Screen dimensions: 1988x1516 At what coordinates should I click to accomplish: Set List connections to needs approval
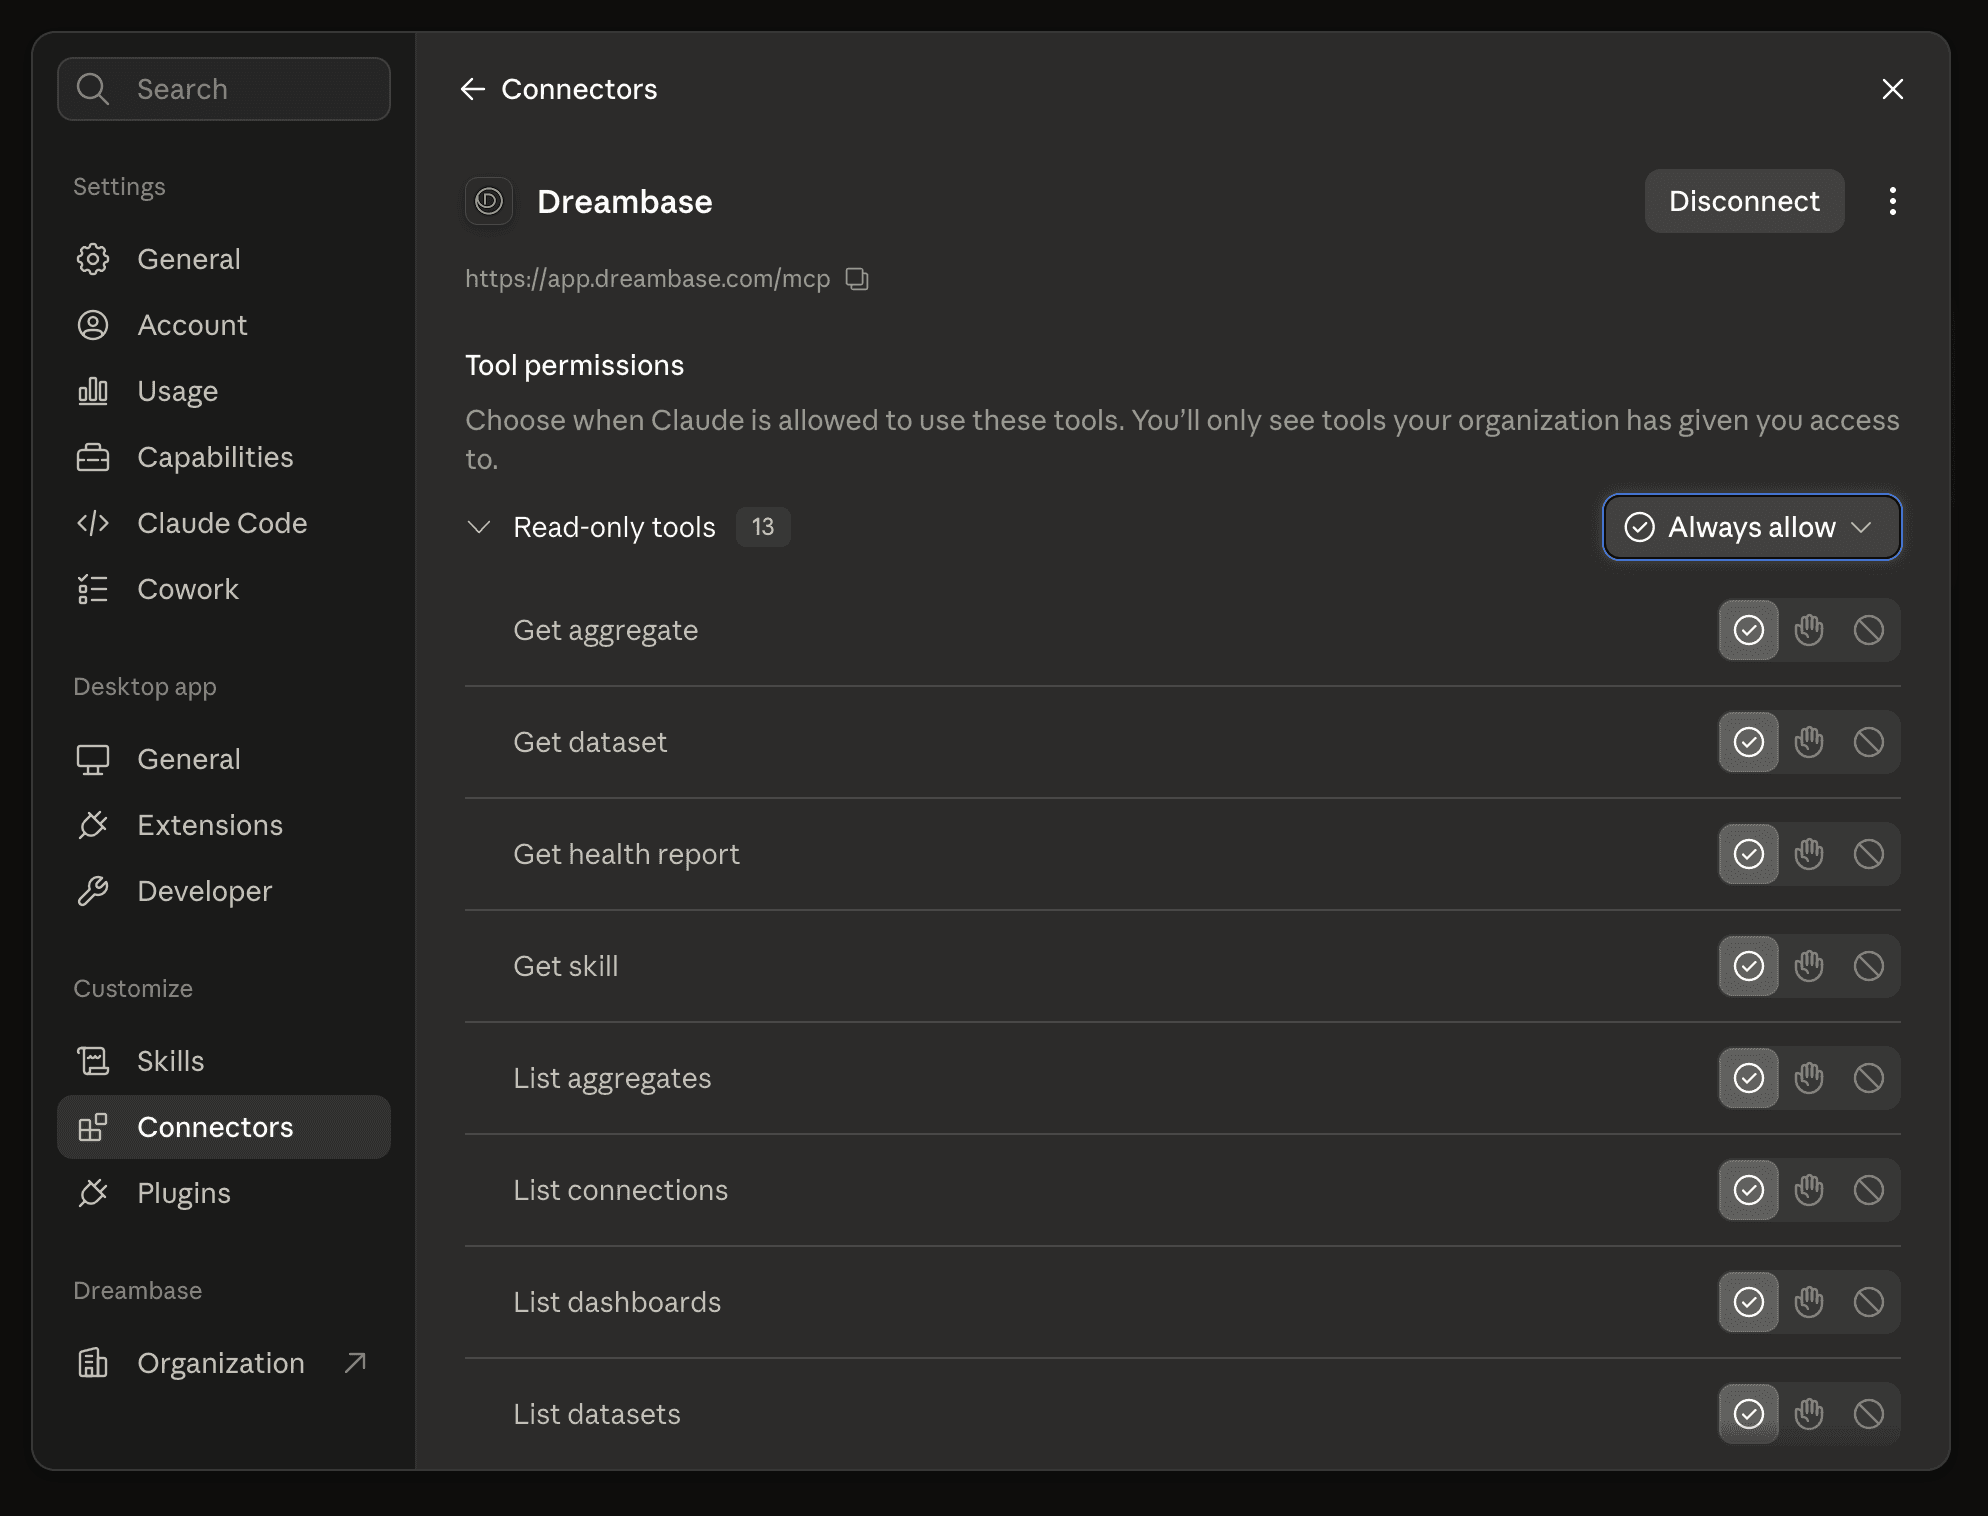tap(1809, 1190)
